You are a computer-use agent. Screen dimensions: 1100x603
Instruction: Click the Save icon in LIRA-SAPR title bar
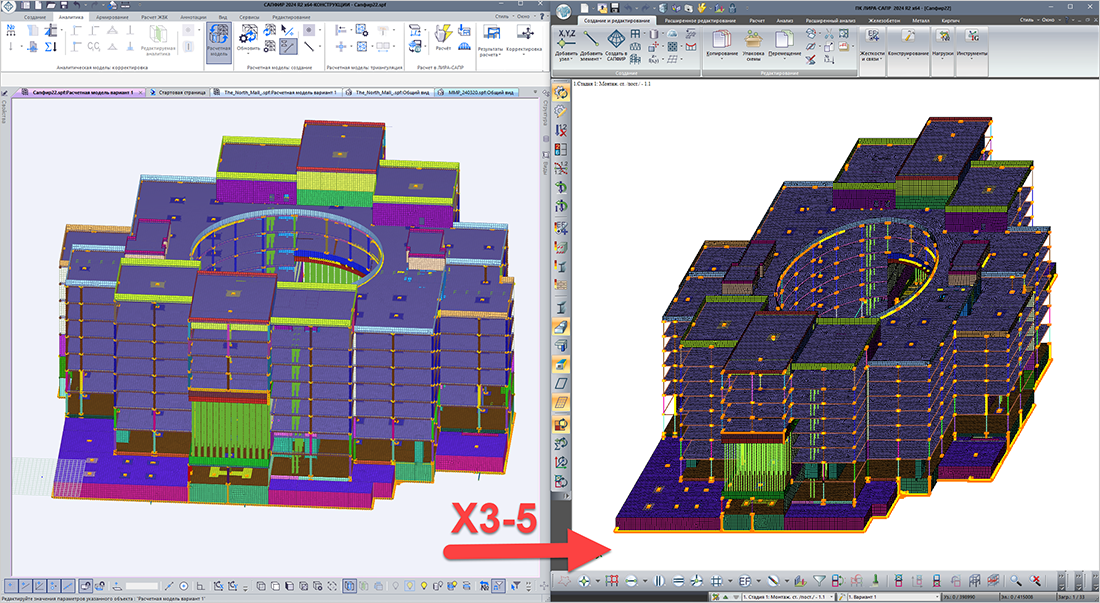pos(615,8)
